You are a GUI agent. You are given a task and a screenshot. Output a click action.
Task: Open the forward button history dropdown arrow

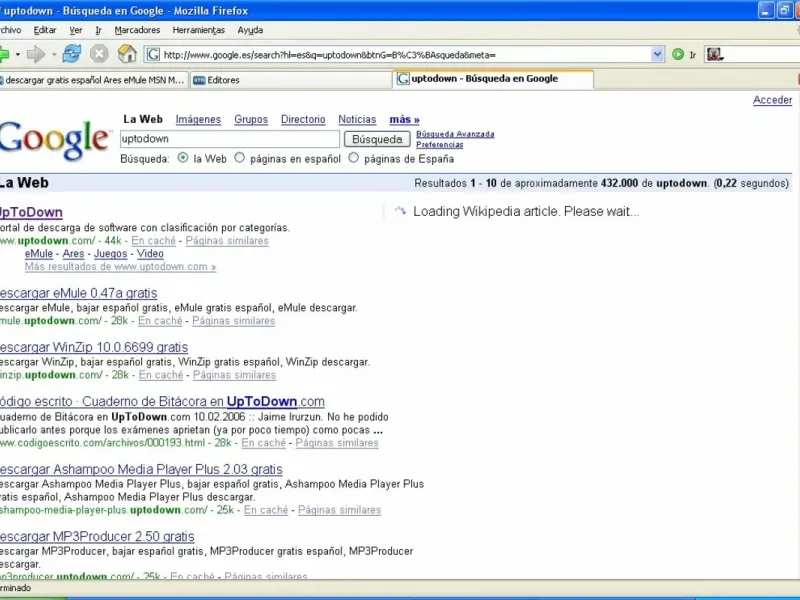[x=54, y=54]
